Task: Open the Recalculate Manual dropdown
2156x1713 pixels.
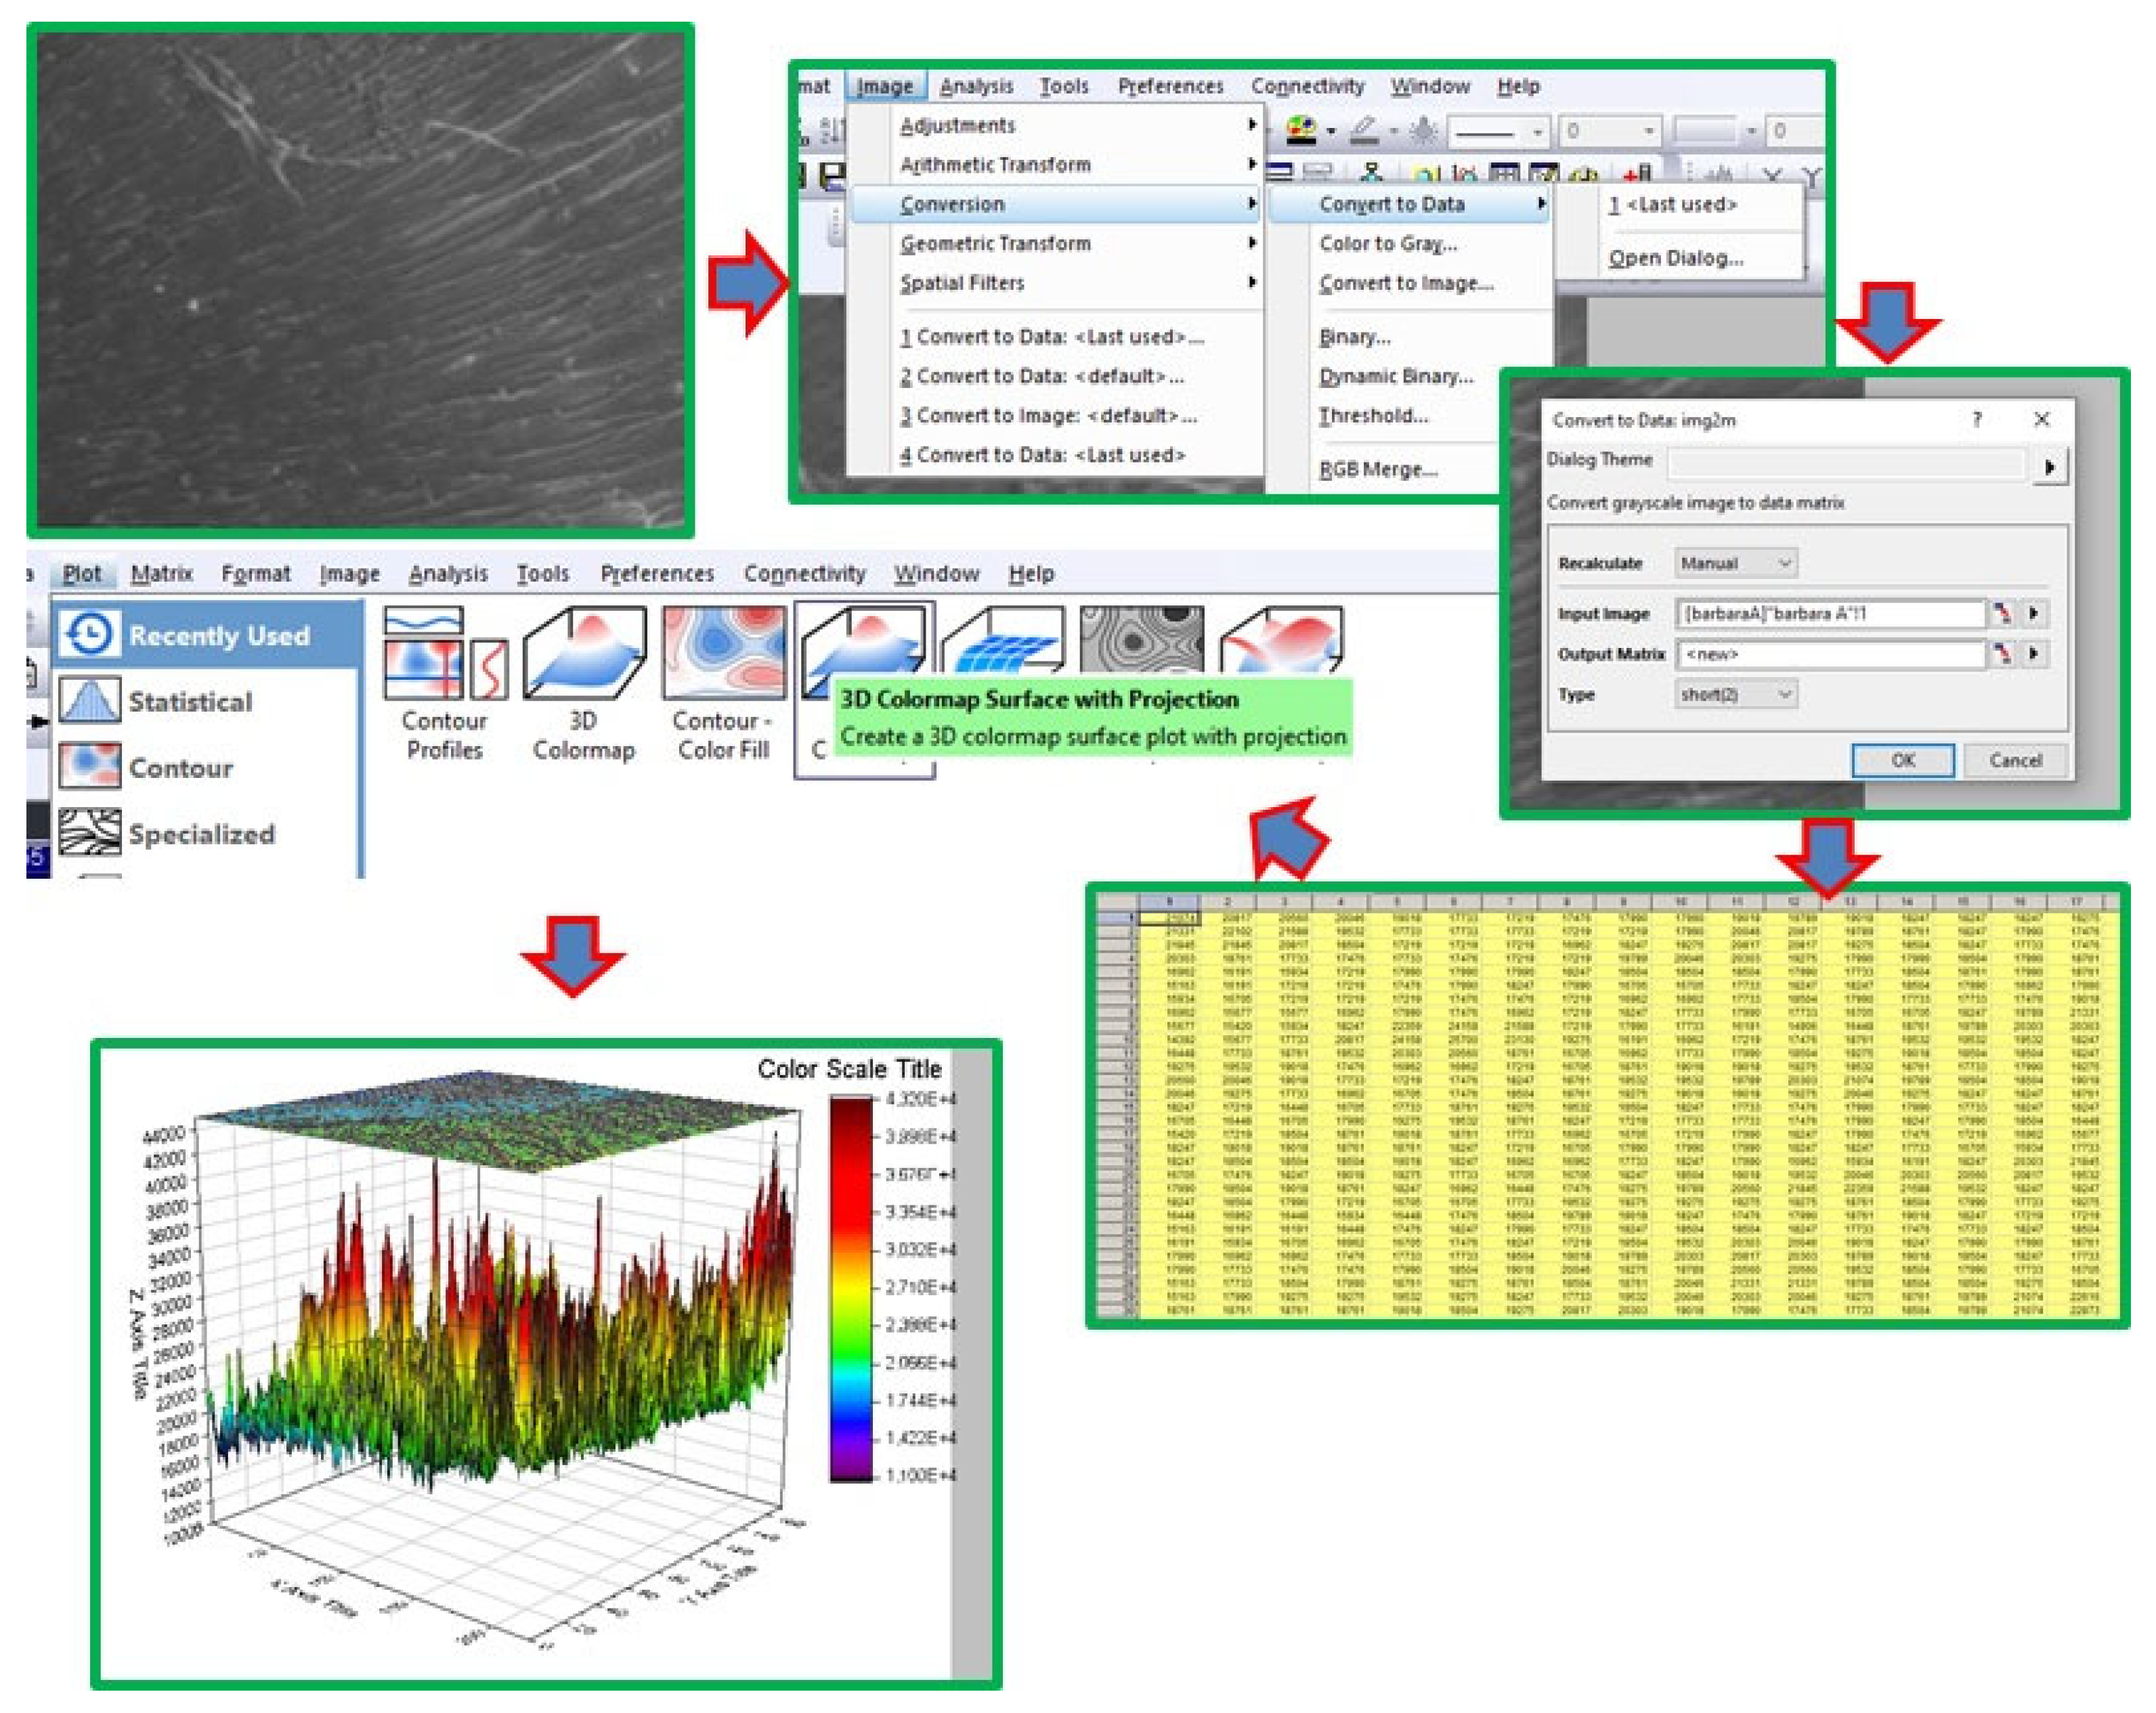Action: 1736,563
